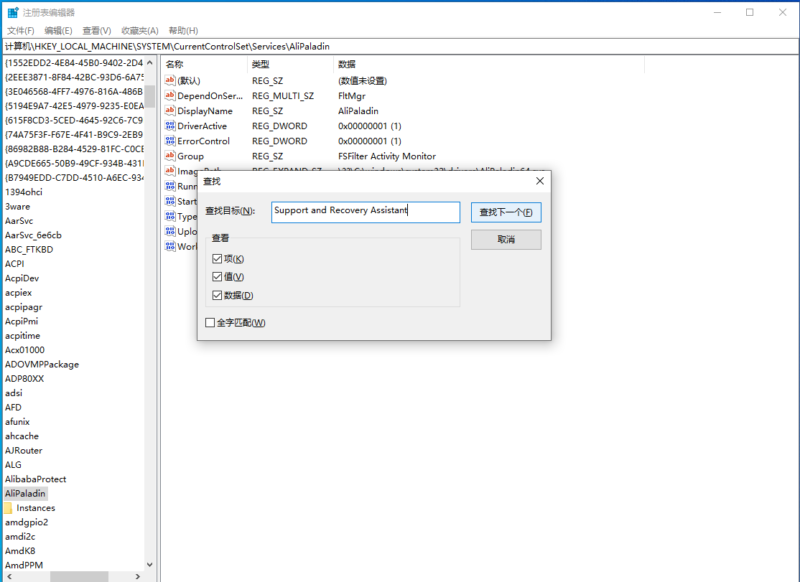Image resolution: width=800 pixels, height=582 pixels.
Task: Click the binary icon beside the Type value
Action: [172, 216]
